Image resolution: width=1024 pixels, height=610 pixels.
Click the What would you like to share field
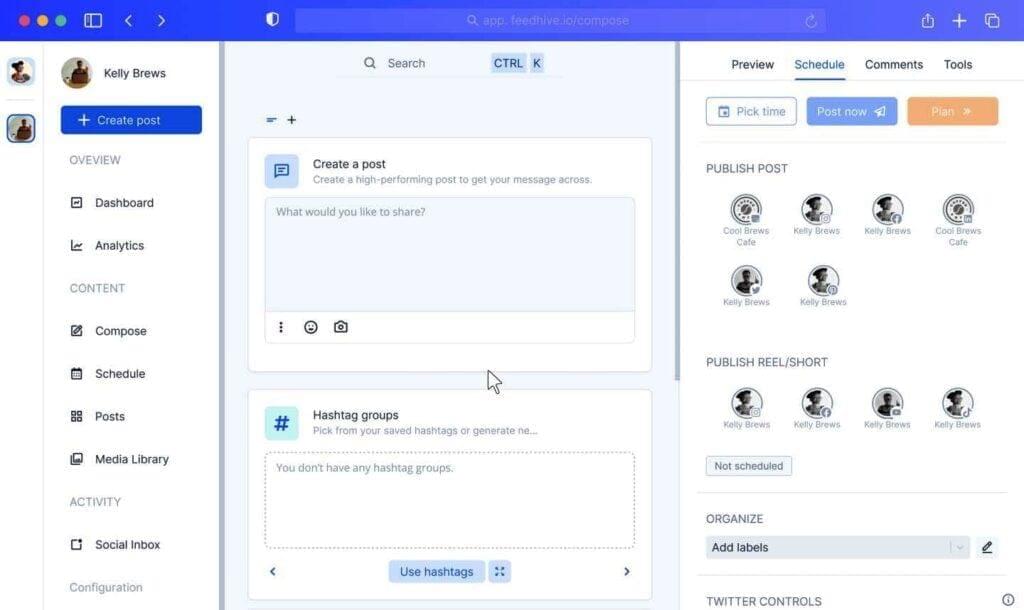pos(449,254)
